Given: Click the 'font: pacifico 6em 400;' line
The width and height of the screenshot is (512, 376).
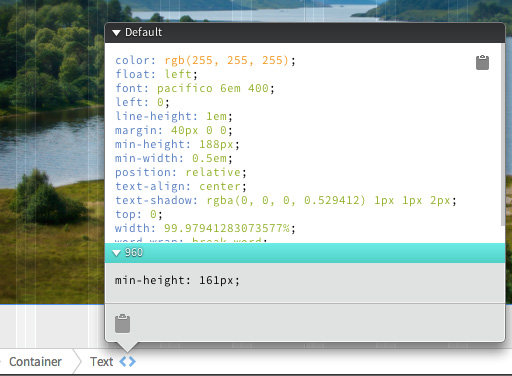Looking at the screenshot, I should point(195,88).
